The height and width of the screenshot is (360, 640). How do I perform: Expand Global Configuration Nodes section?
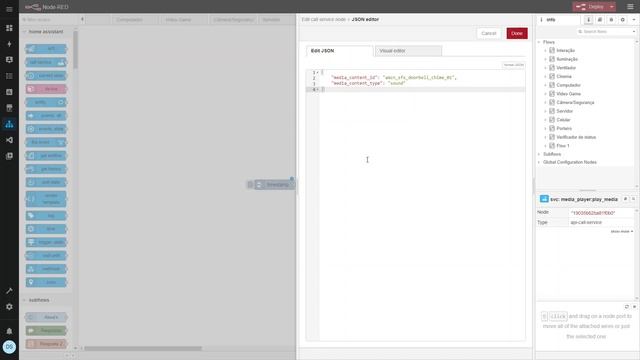tap(539, 162)
